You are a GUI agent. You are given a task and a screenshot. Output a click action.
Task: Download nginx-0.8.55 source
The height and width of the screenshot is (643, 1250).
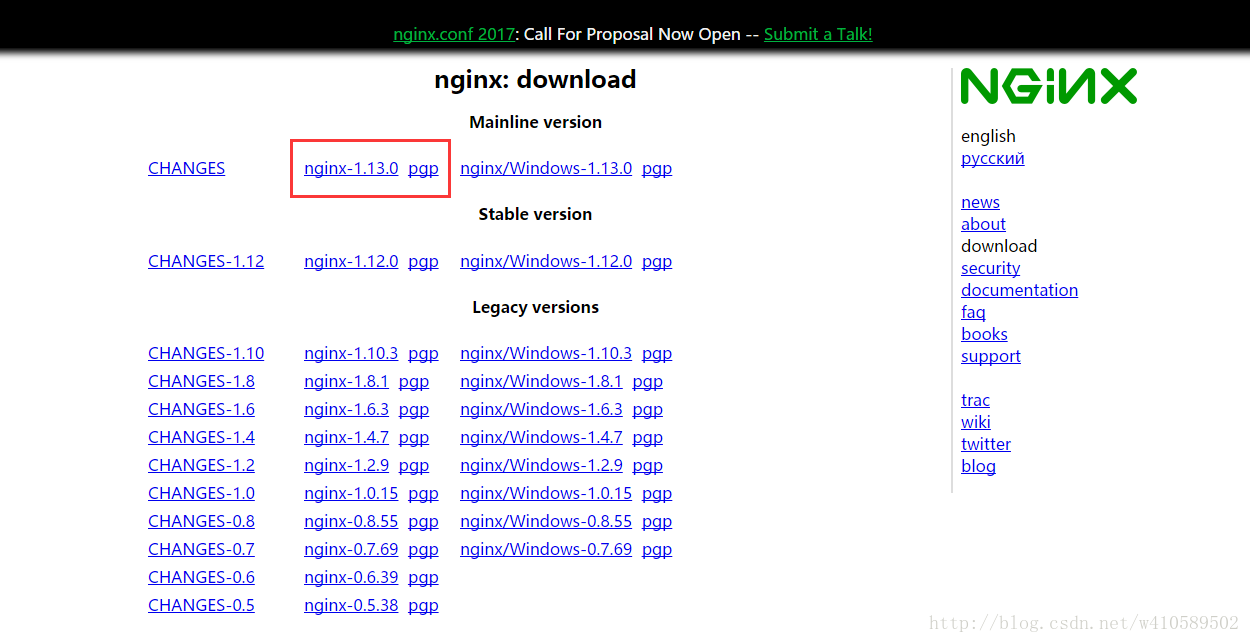point(351,521)
